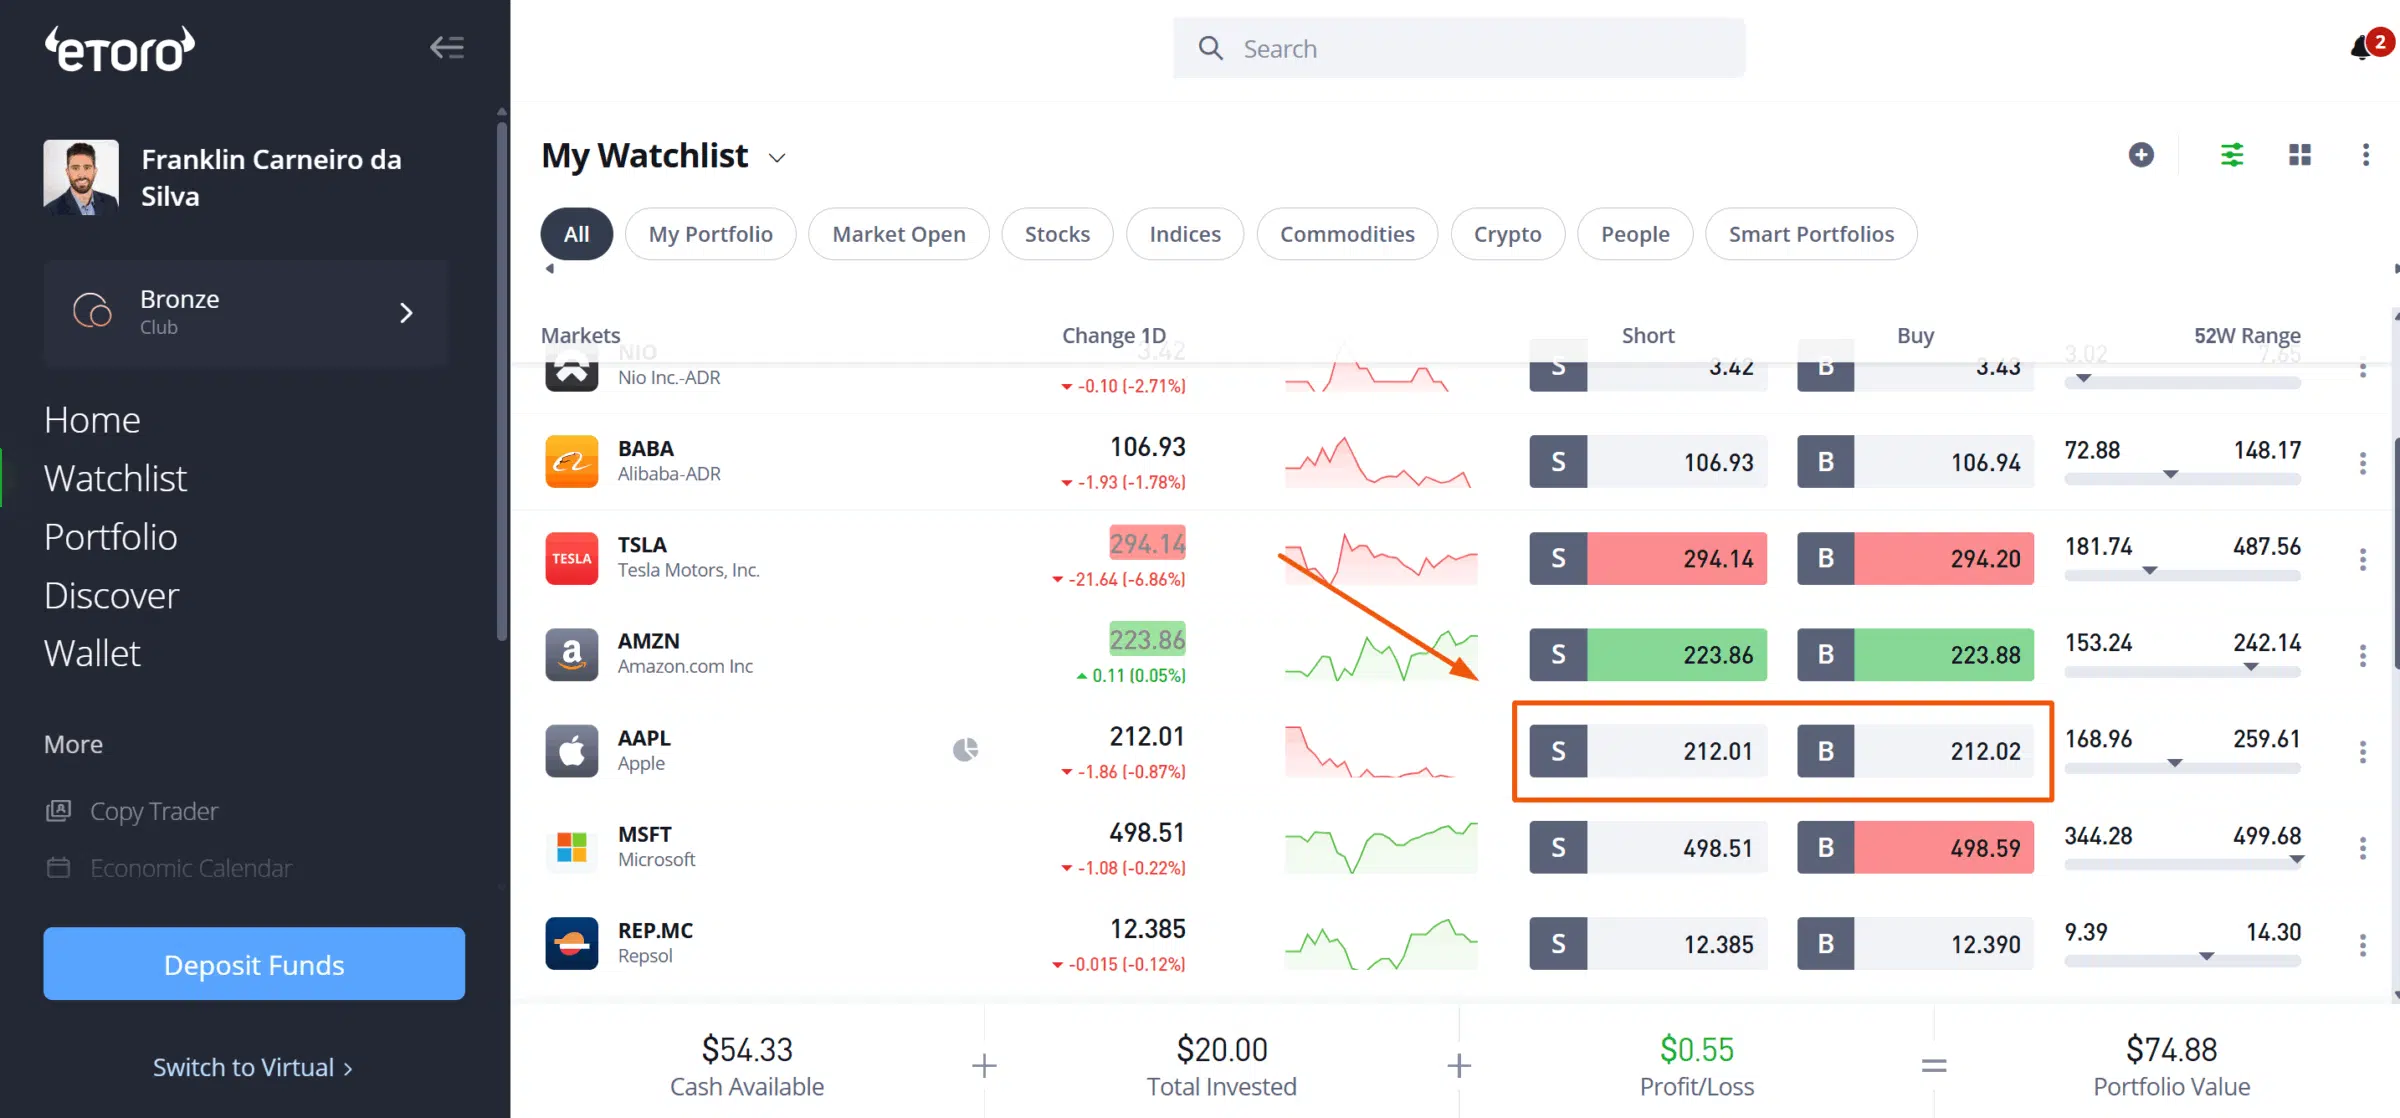Go to Home in sidebar
Screen dimensions: 2400x1118
92,420
